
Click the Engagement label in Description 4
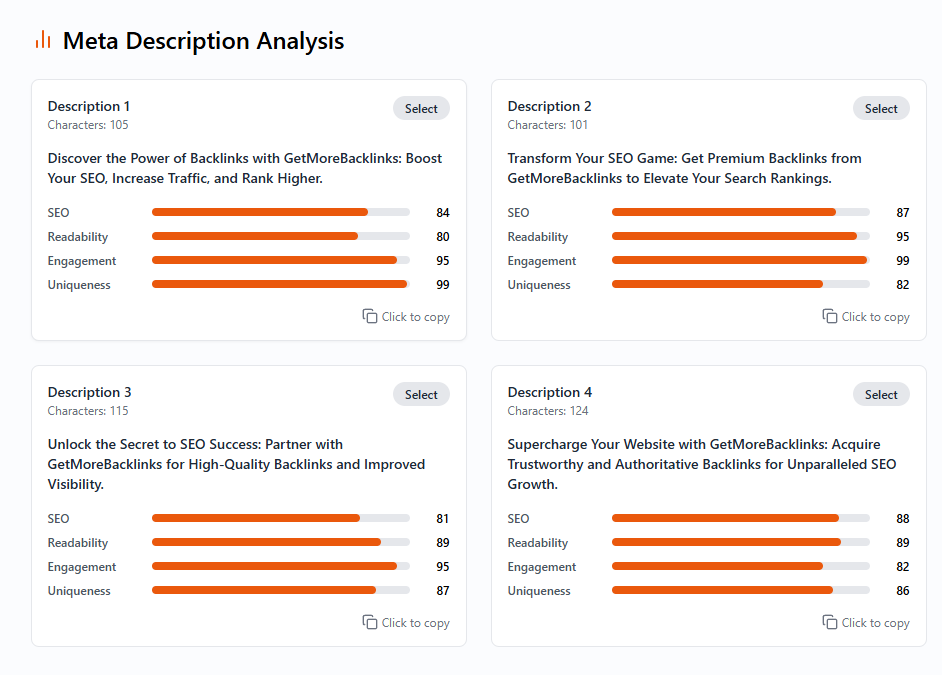pos(541,567)
